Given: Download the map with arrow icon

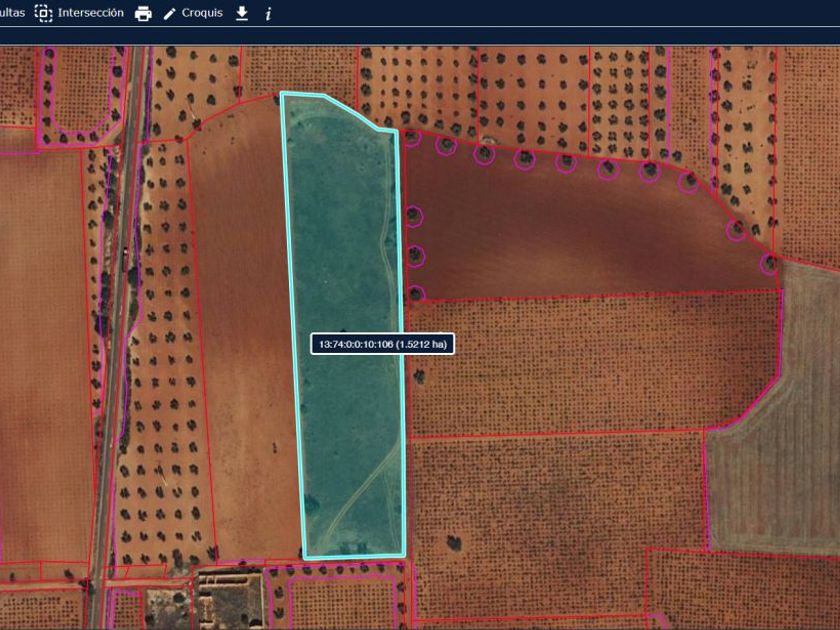Looking at the screenshot, I should [x=242, y=13].
